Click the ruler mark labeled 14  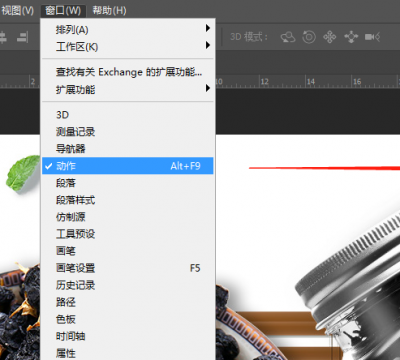[311, 81]
